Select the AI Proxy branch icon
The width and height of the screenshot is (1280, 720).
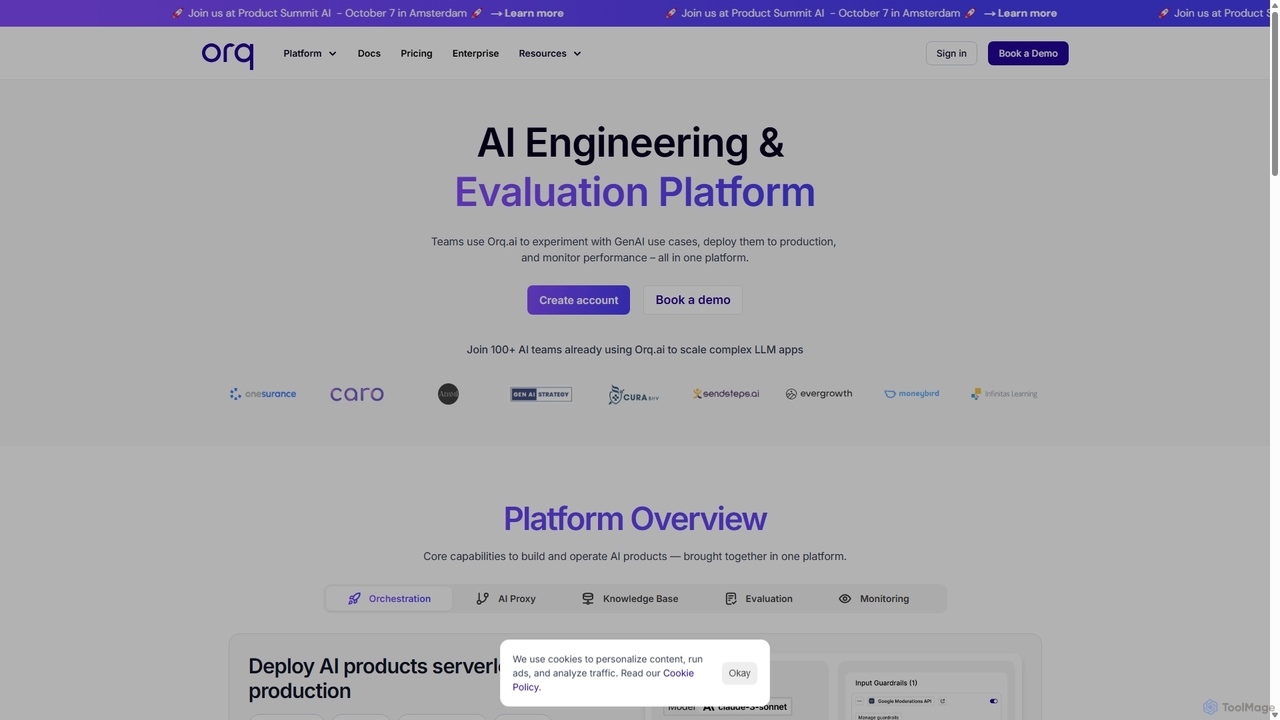tap(483, 599)
